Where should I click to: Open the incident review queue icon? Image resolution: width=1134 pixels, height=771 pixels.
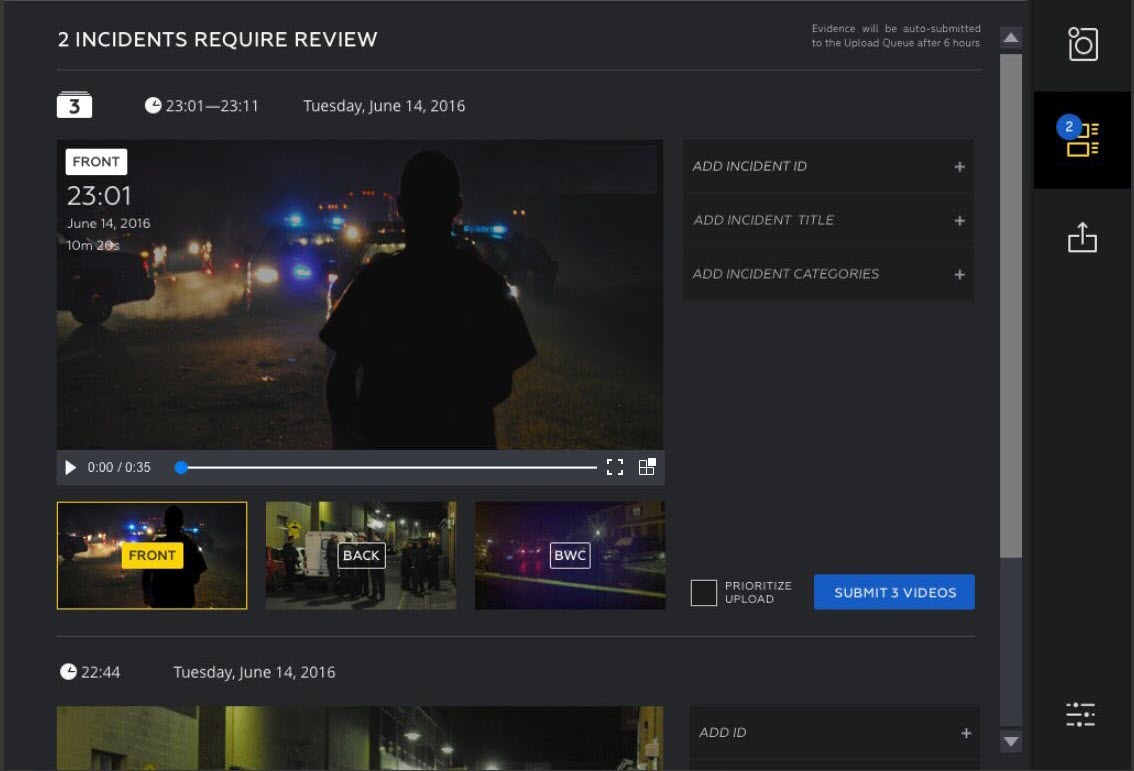click(x=1083, y=139)
